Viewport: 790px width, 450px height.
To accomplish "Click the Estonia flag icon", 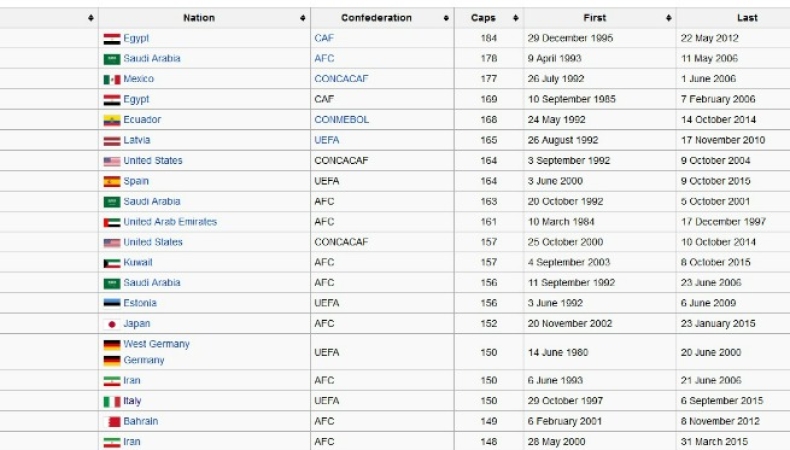I will coord(112,303).
